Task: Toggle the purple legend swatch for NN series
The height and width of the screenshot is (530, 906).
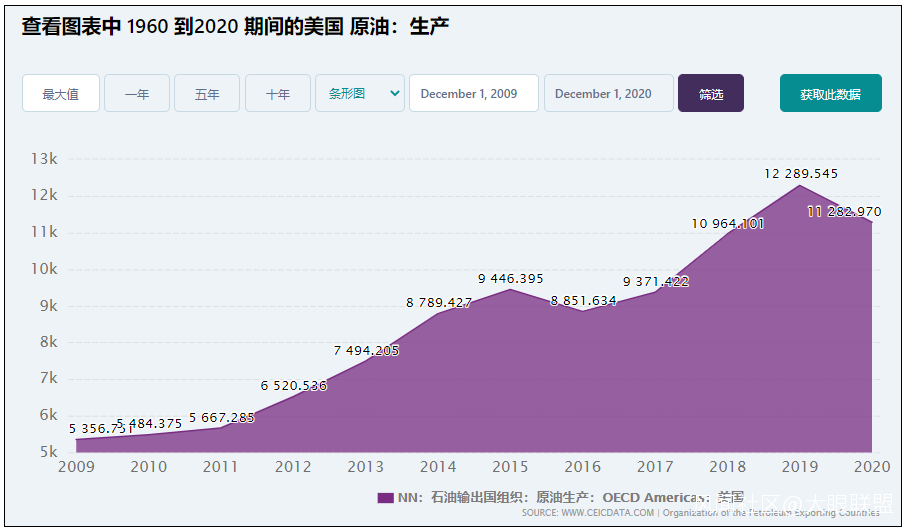Action: pos(385,498)
